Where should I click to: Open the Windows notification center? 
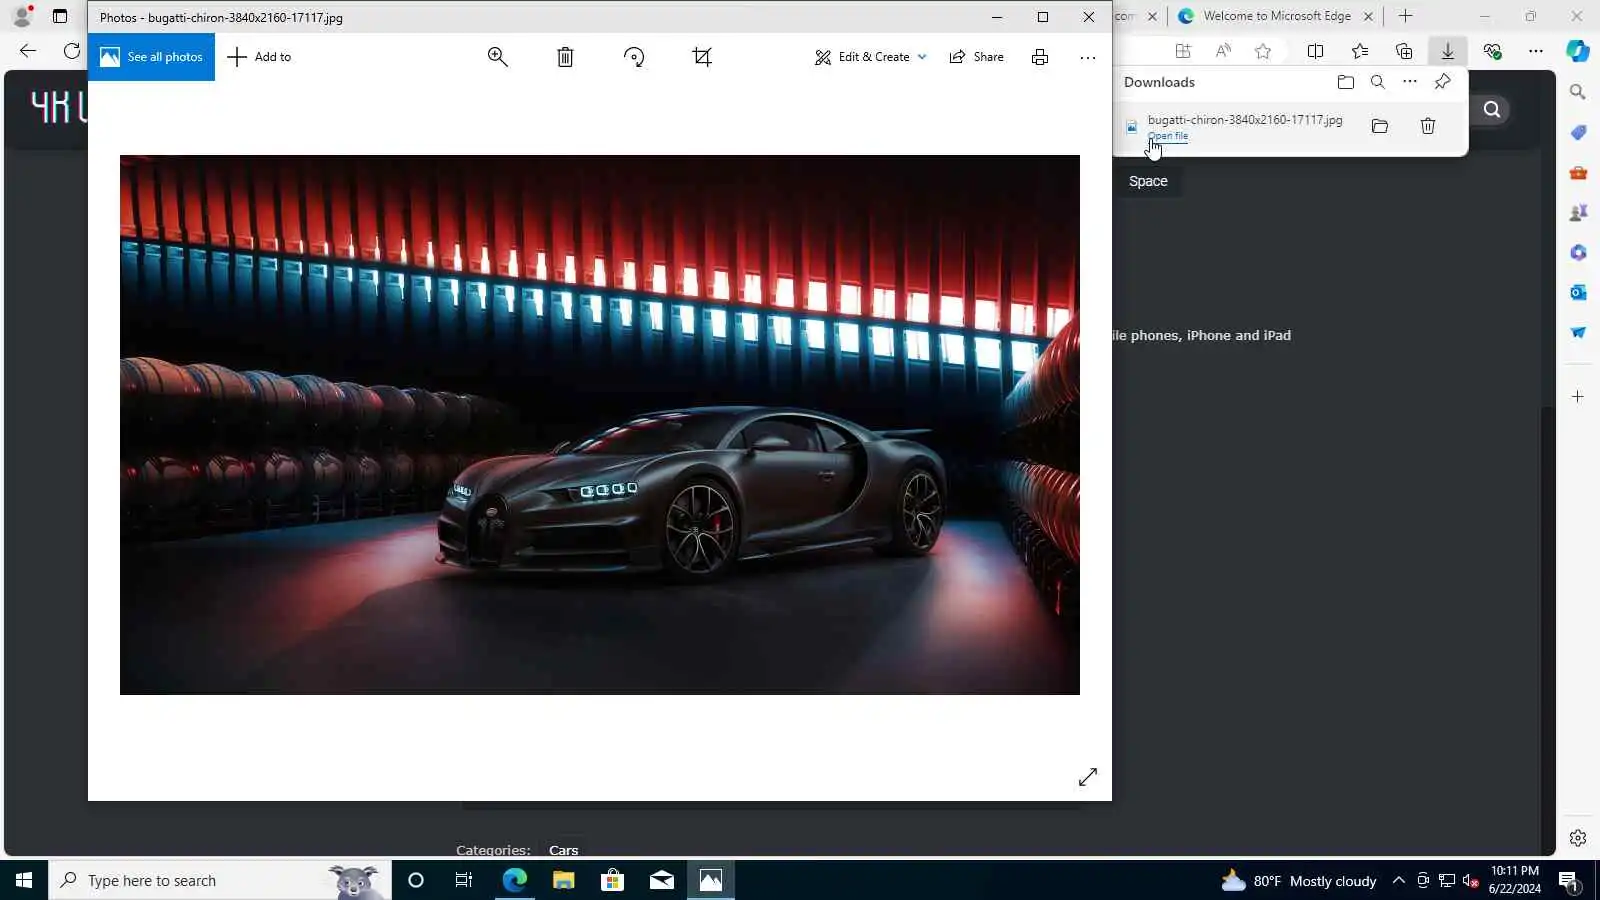pyautogui.click(x=1569, y=881)
